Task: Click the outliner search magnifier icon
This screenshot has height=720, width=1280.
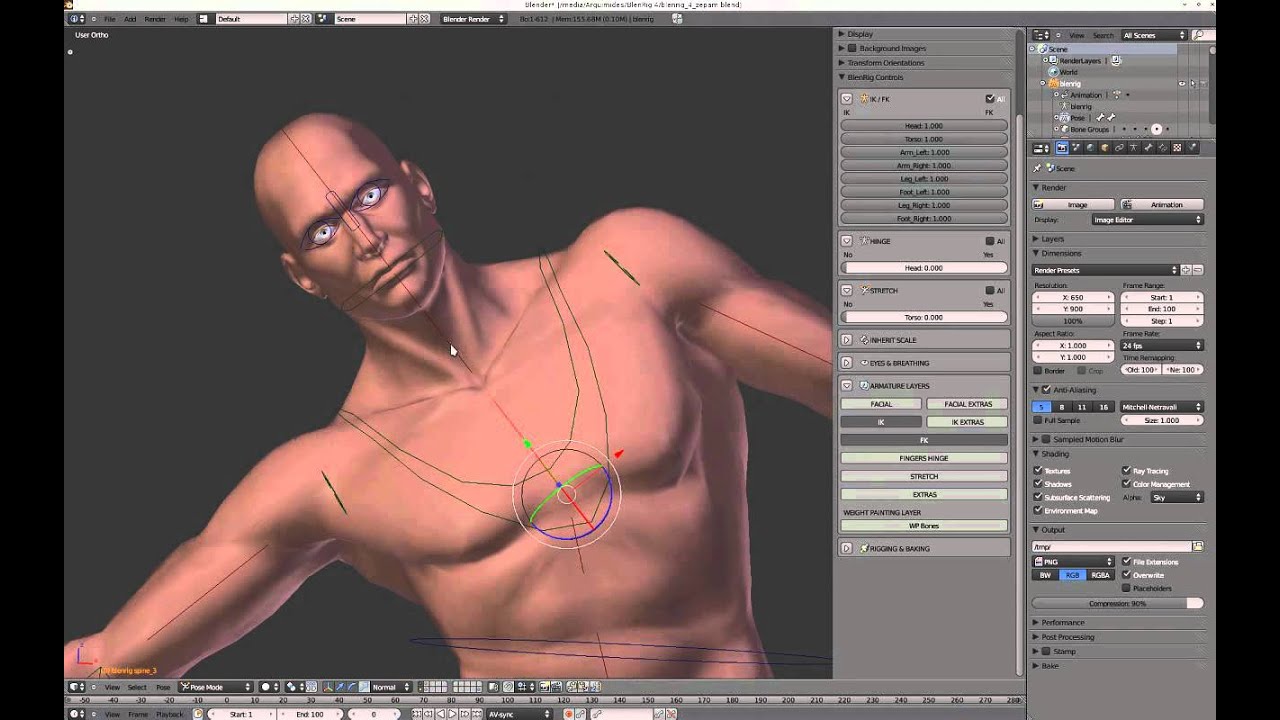Action: [x=1198, y=35]
